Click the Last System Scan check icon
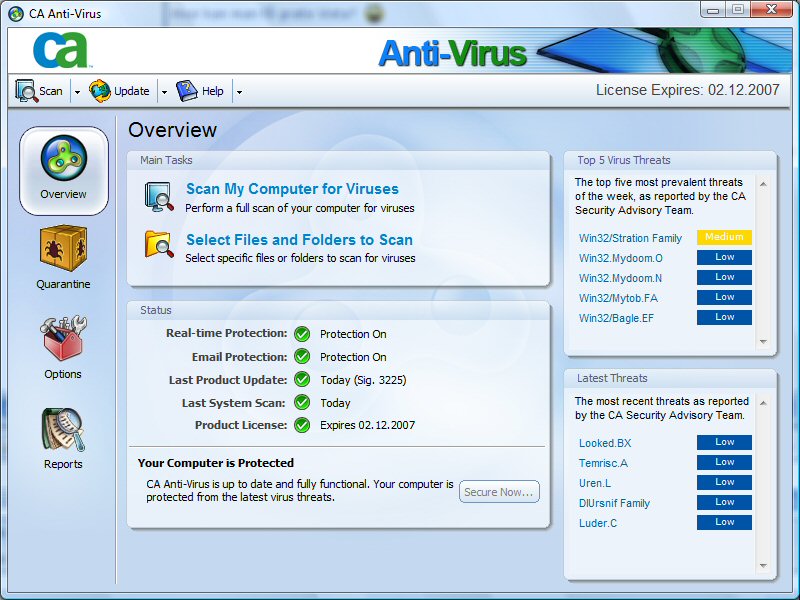The width and height of the screenshot is (800, 600). [x=302, y=403]
